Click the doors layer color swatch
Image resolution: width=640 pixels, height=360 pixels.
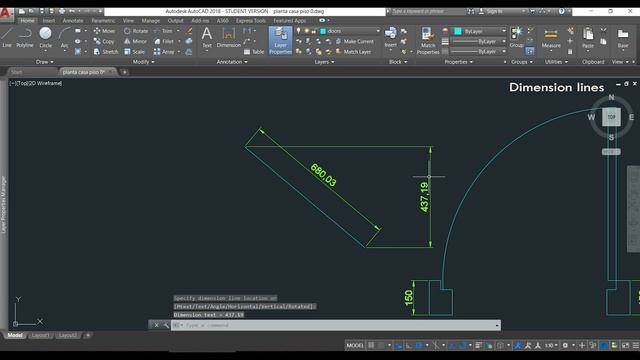pyautogui.click(x=323, y=31)
